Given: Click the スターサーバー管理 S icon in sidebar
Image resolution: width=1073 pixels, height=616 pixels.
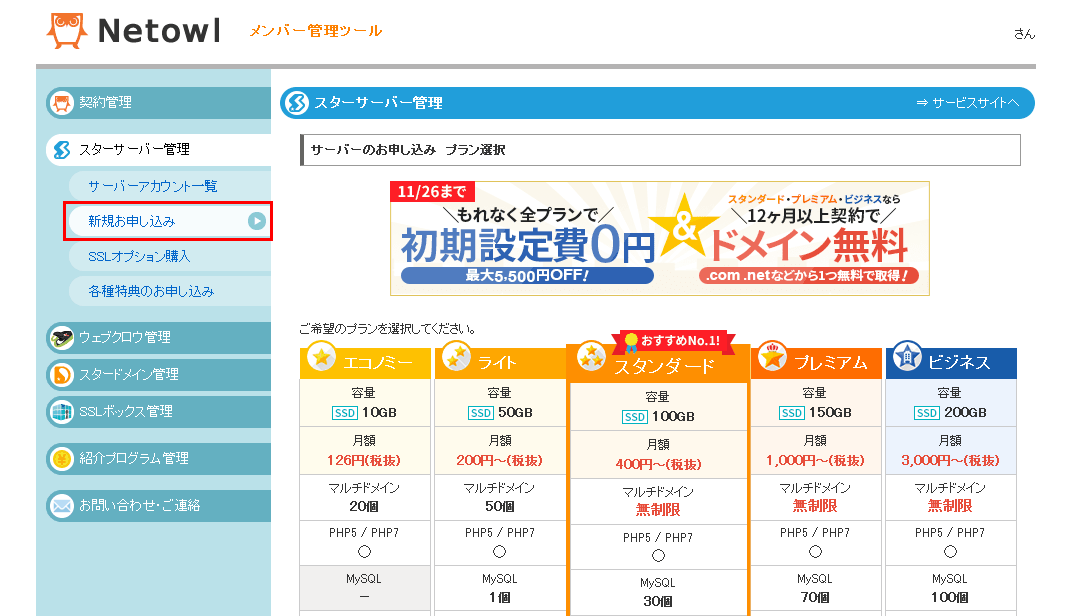Looking at the screenshot, I should (62, 150).
